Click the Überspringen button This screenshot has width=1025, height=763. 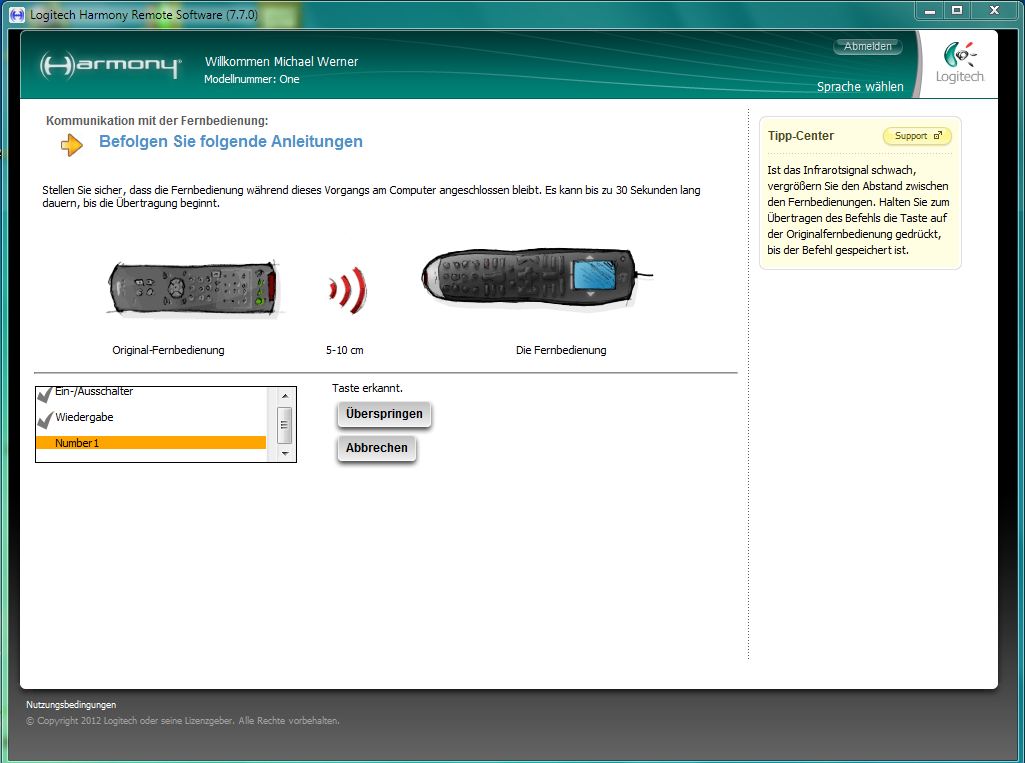384,414
